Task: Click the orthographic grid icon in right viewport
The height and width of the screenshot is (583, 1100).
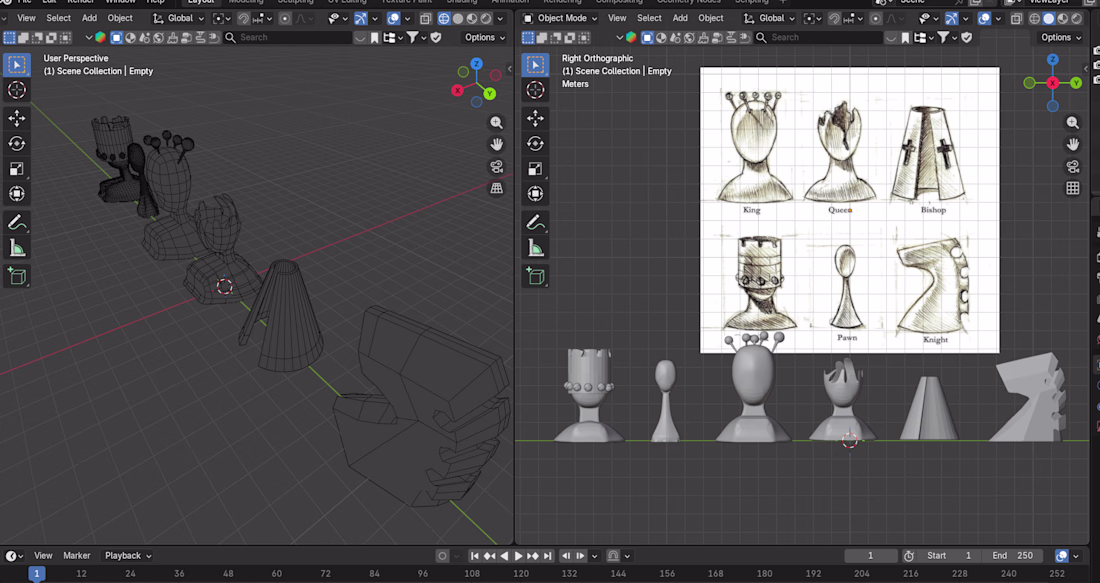Action: click(1073, 188)
